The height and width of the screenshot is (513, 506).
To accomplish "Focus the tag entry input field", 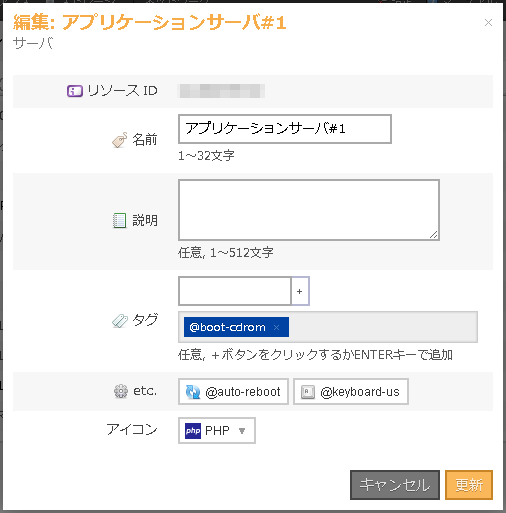I will (235, 291).
